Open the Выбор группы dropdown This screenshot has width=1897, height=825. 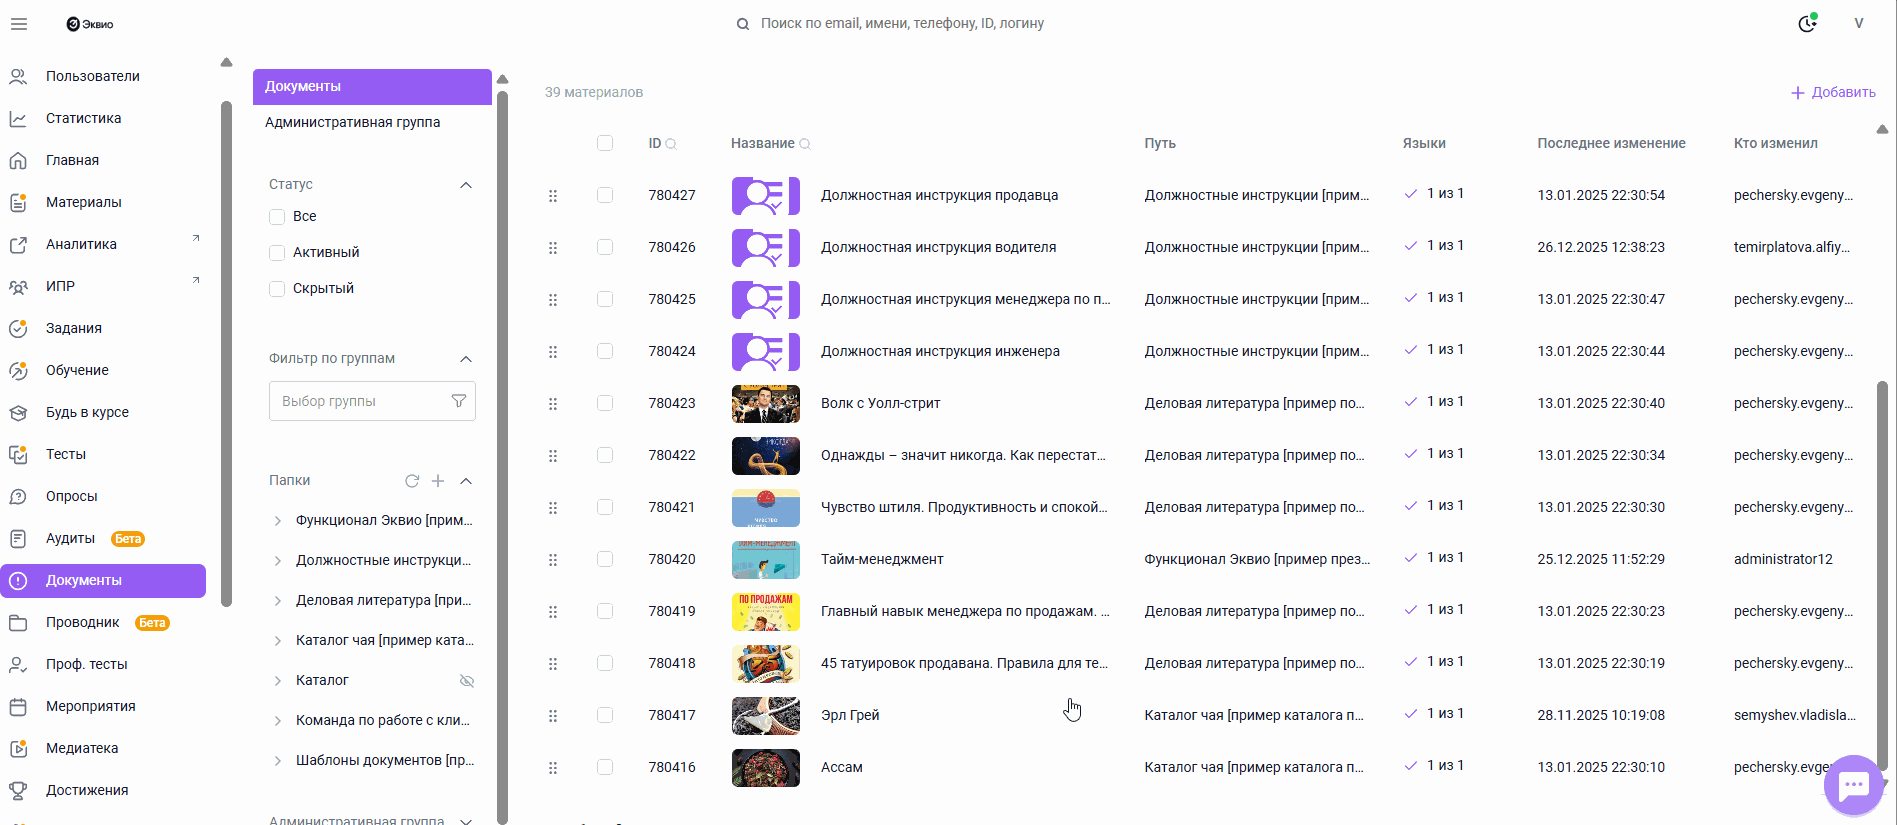(372, 401)
